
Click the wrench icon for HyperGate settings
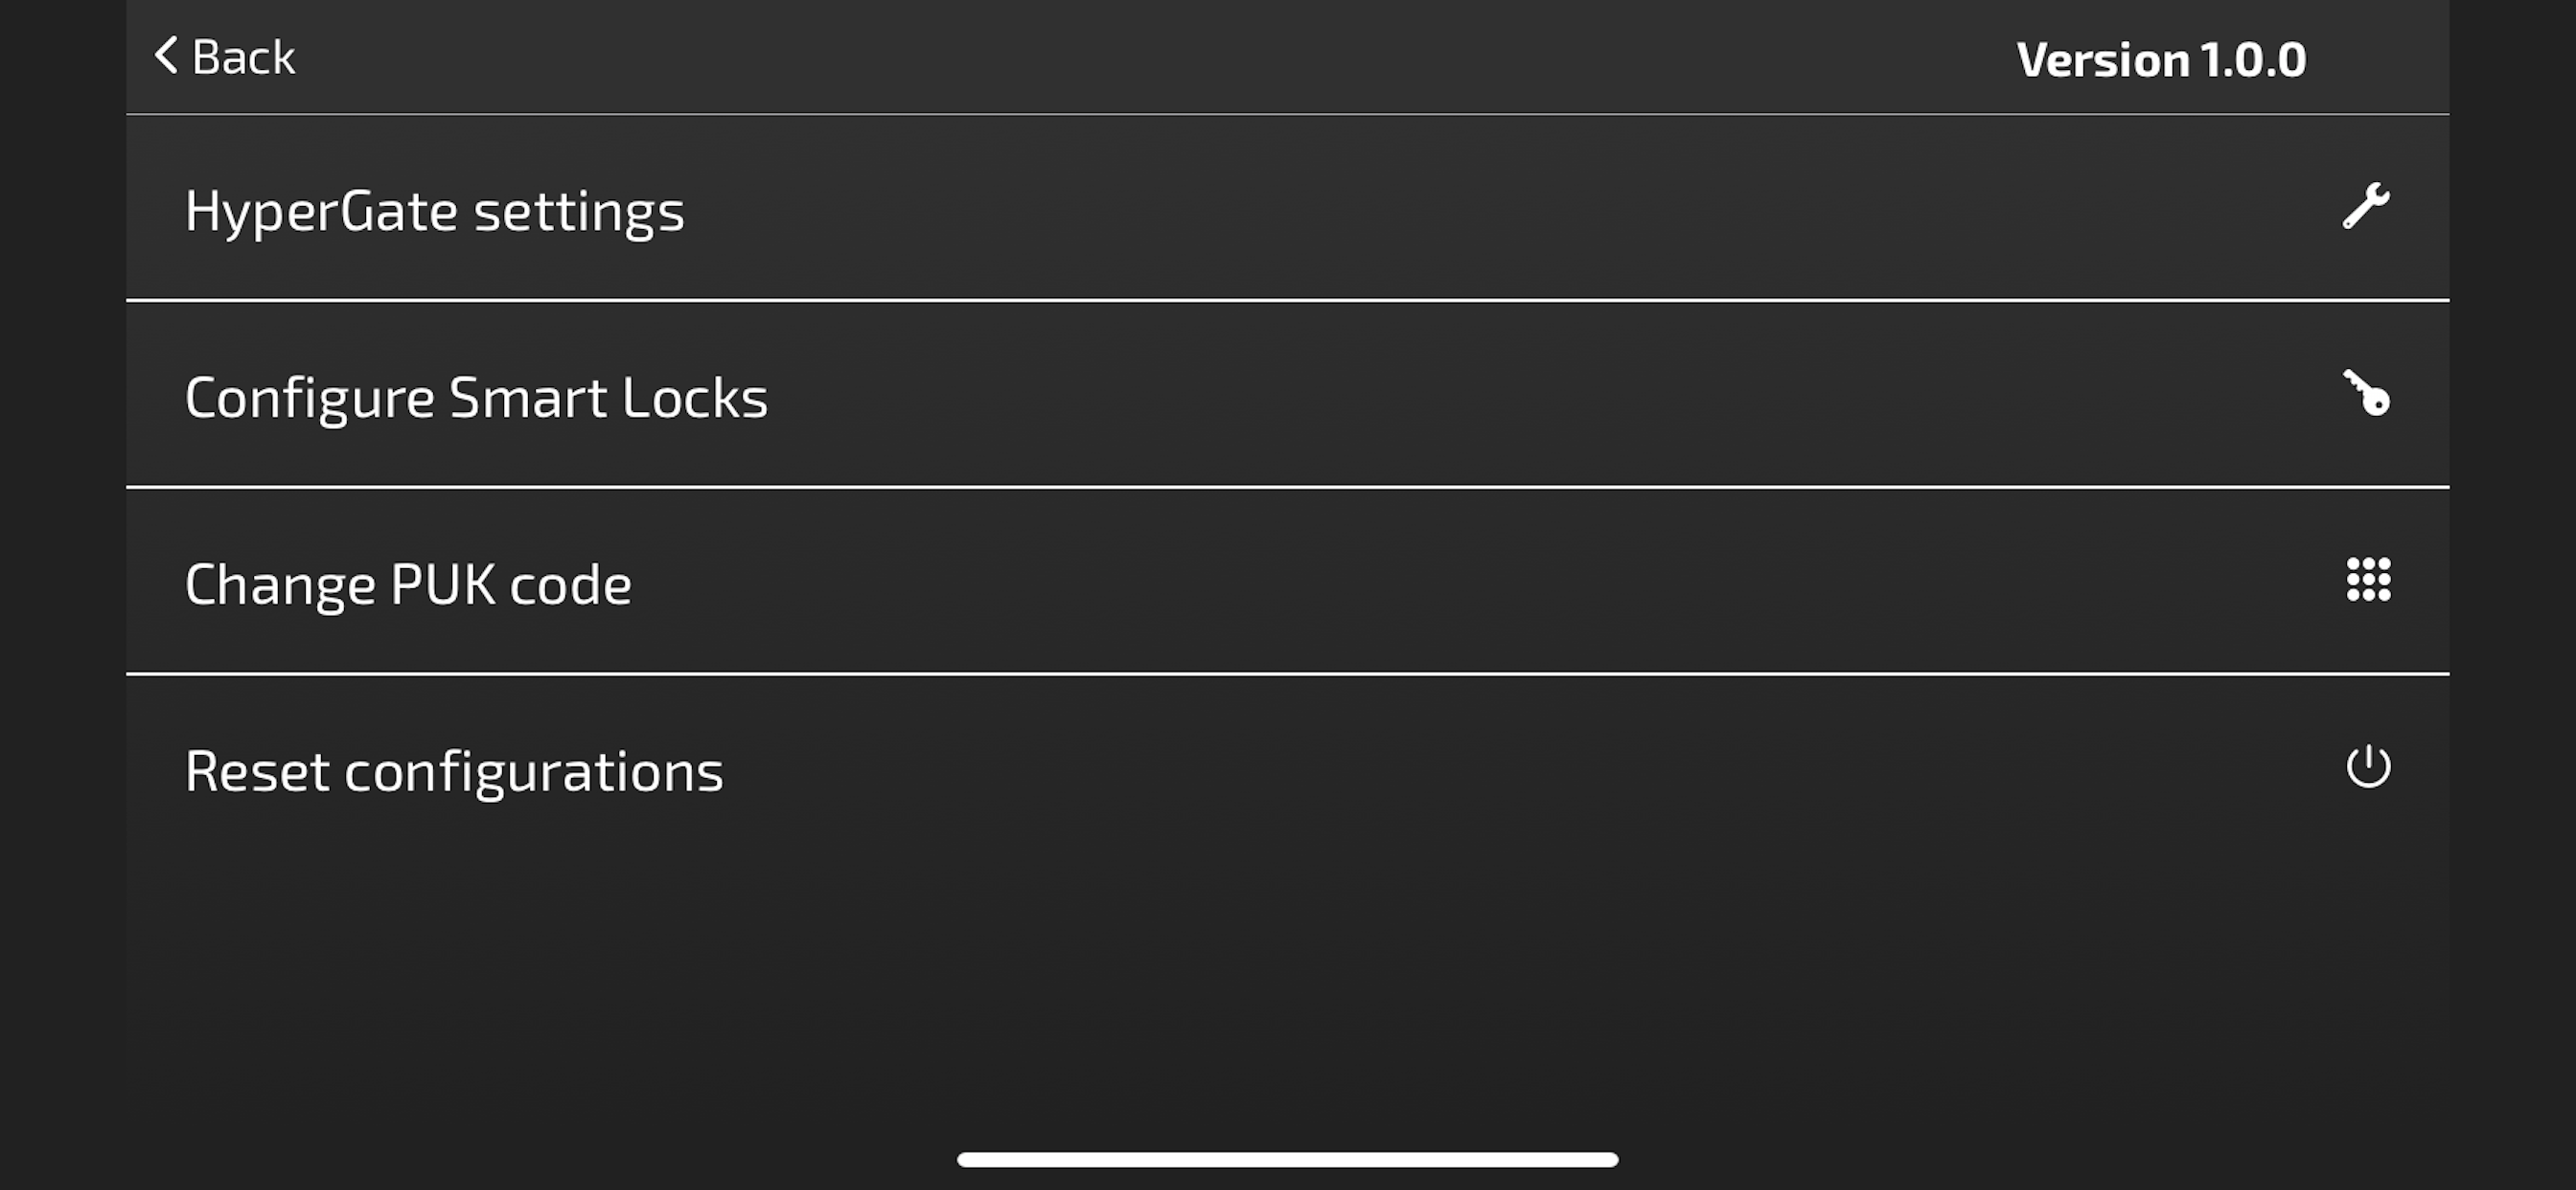pos(2366,207)
